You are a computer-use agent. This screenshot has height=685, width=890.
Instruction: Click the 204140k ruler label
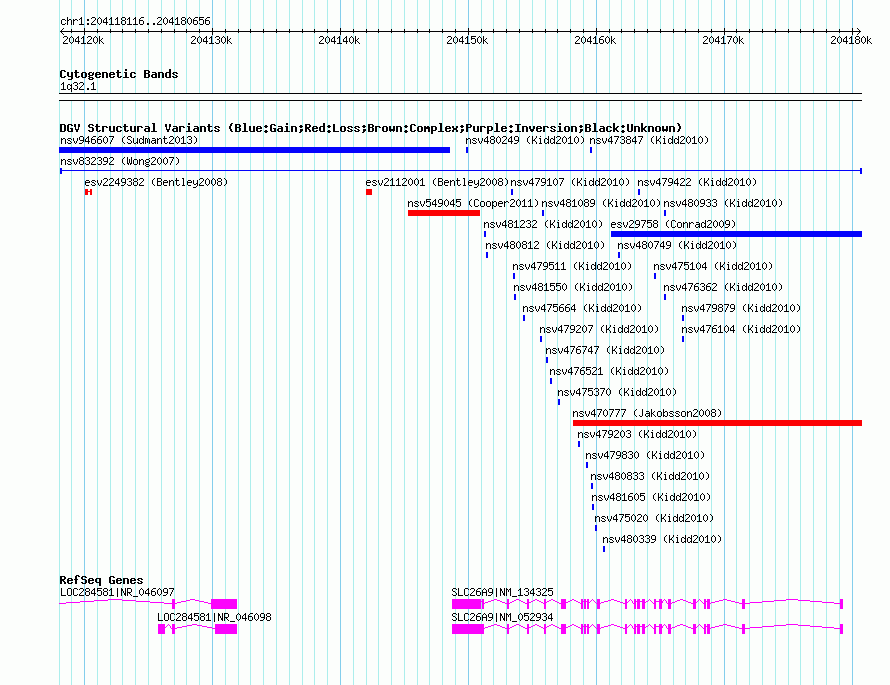pos(339,40)
